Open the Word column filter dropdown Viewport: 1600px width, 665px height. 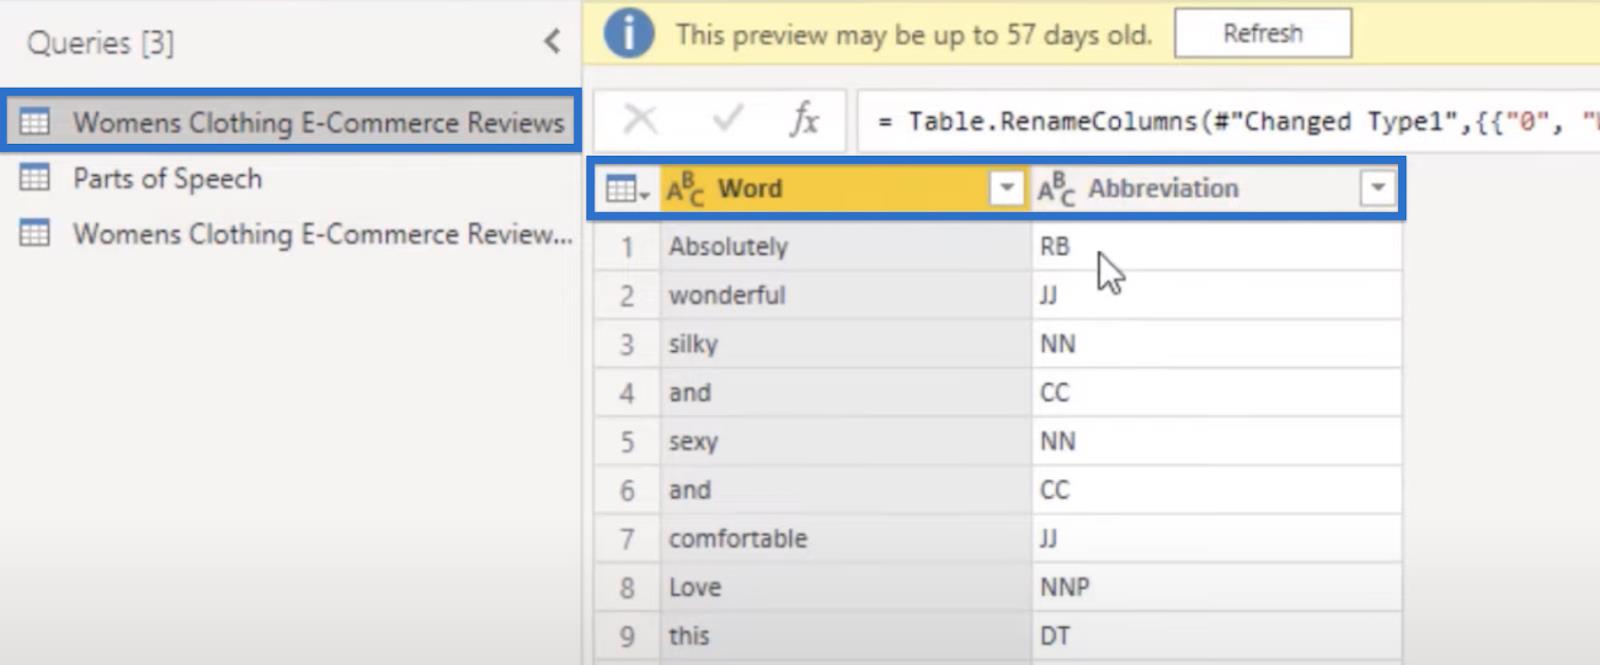tap(1007, 187)
